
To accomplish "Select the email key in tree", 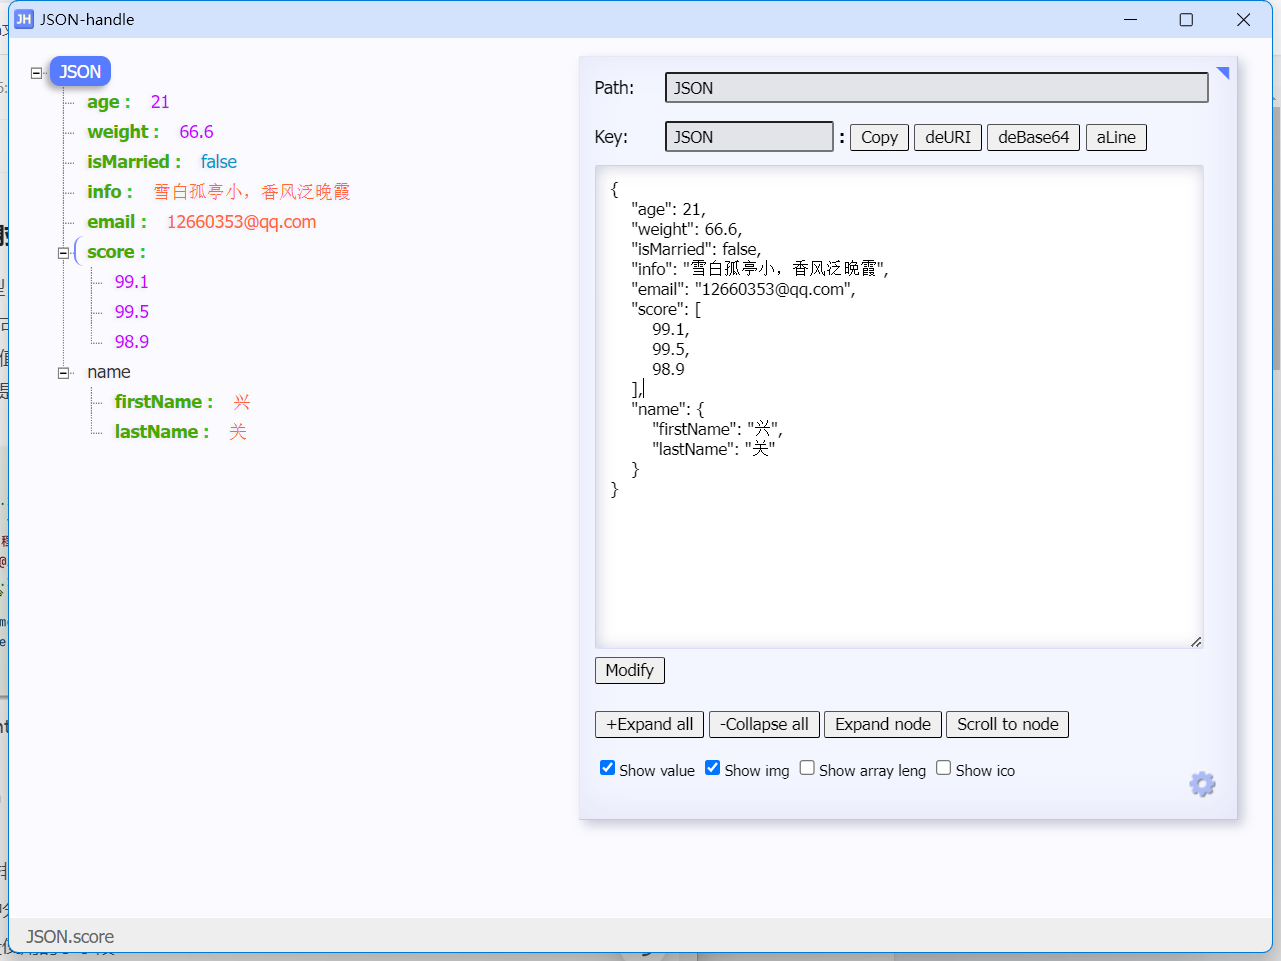I will tap(116, 222).
